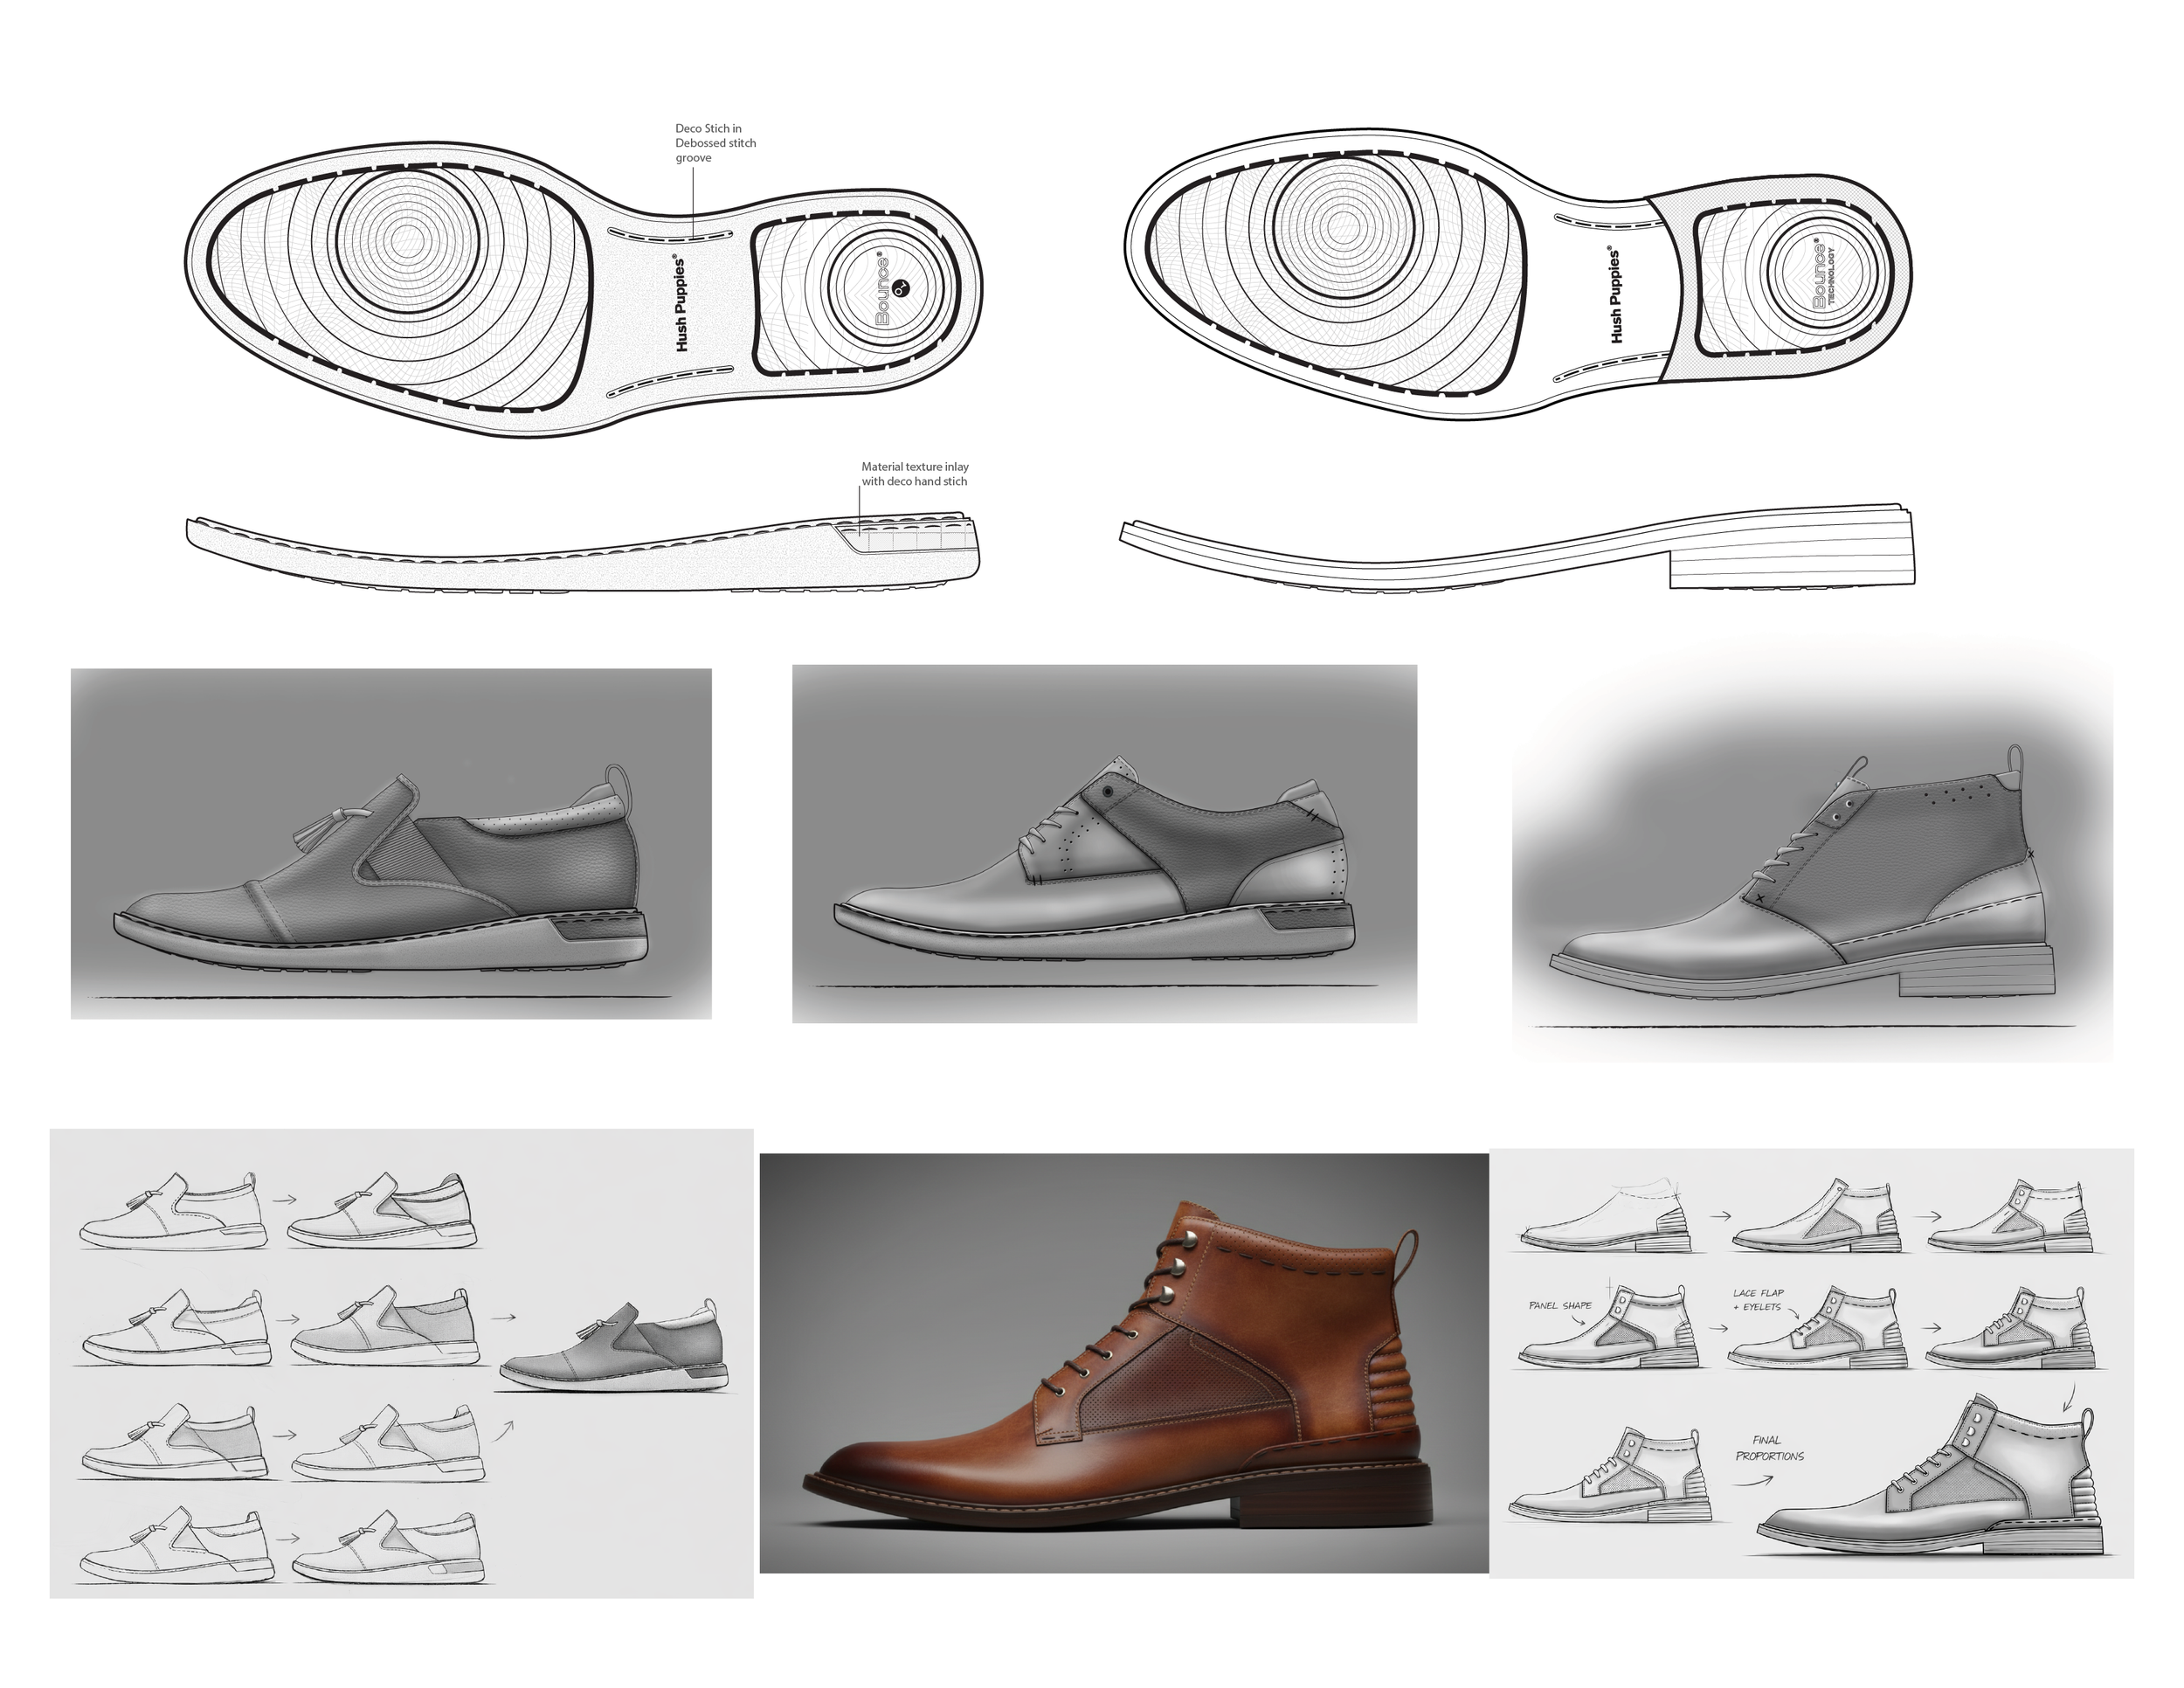Click Bounce Technology logo on right heel
2184x1688 pixels.
click(x=1824, y=274)
